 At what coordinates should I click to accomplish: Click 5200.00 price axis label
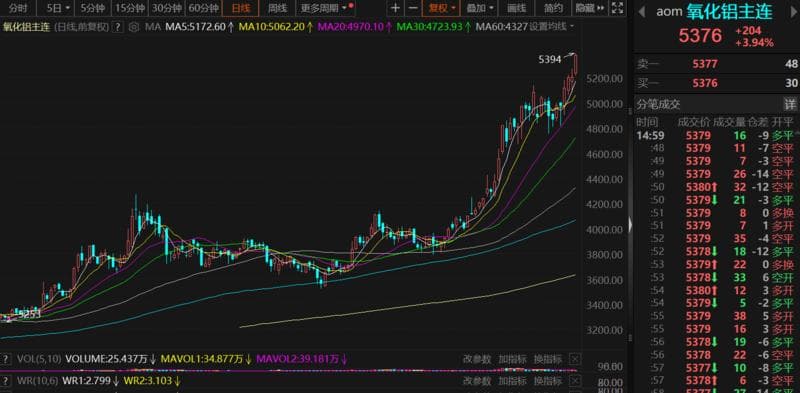605,79
